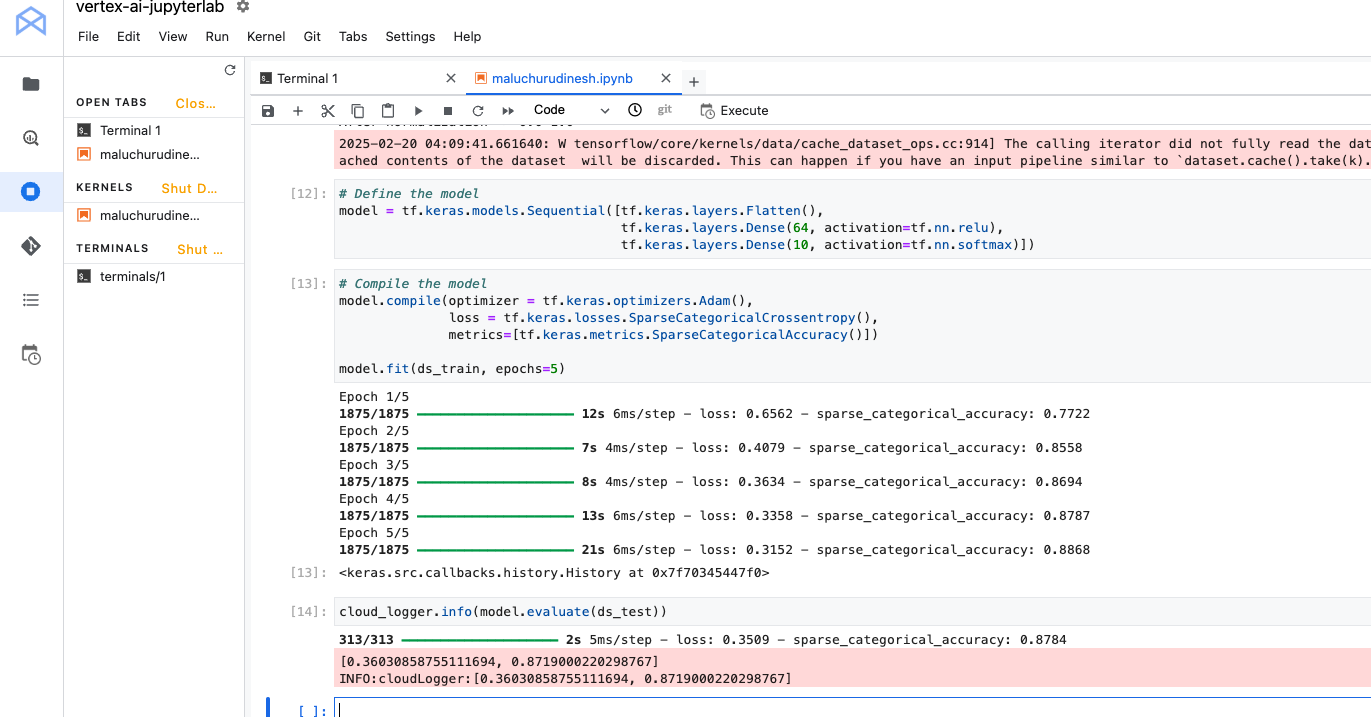Close the maluchurudinesh.ipynb tab
Viewport: 1371px width, 717px height.
pyautogui.click(x=666, y=78)
